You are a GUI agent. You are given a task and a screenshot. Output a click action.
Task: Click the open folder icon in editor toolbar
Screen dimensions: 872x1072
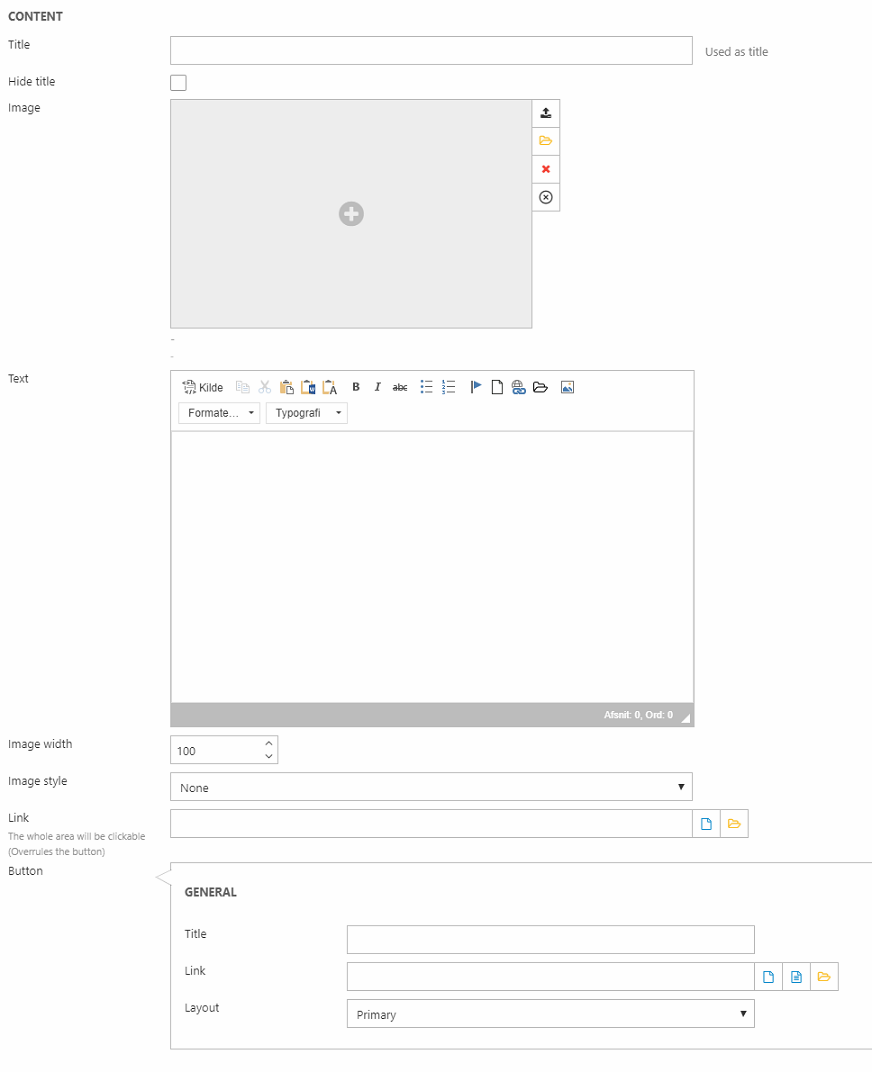point(540,387)
